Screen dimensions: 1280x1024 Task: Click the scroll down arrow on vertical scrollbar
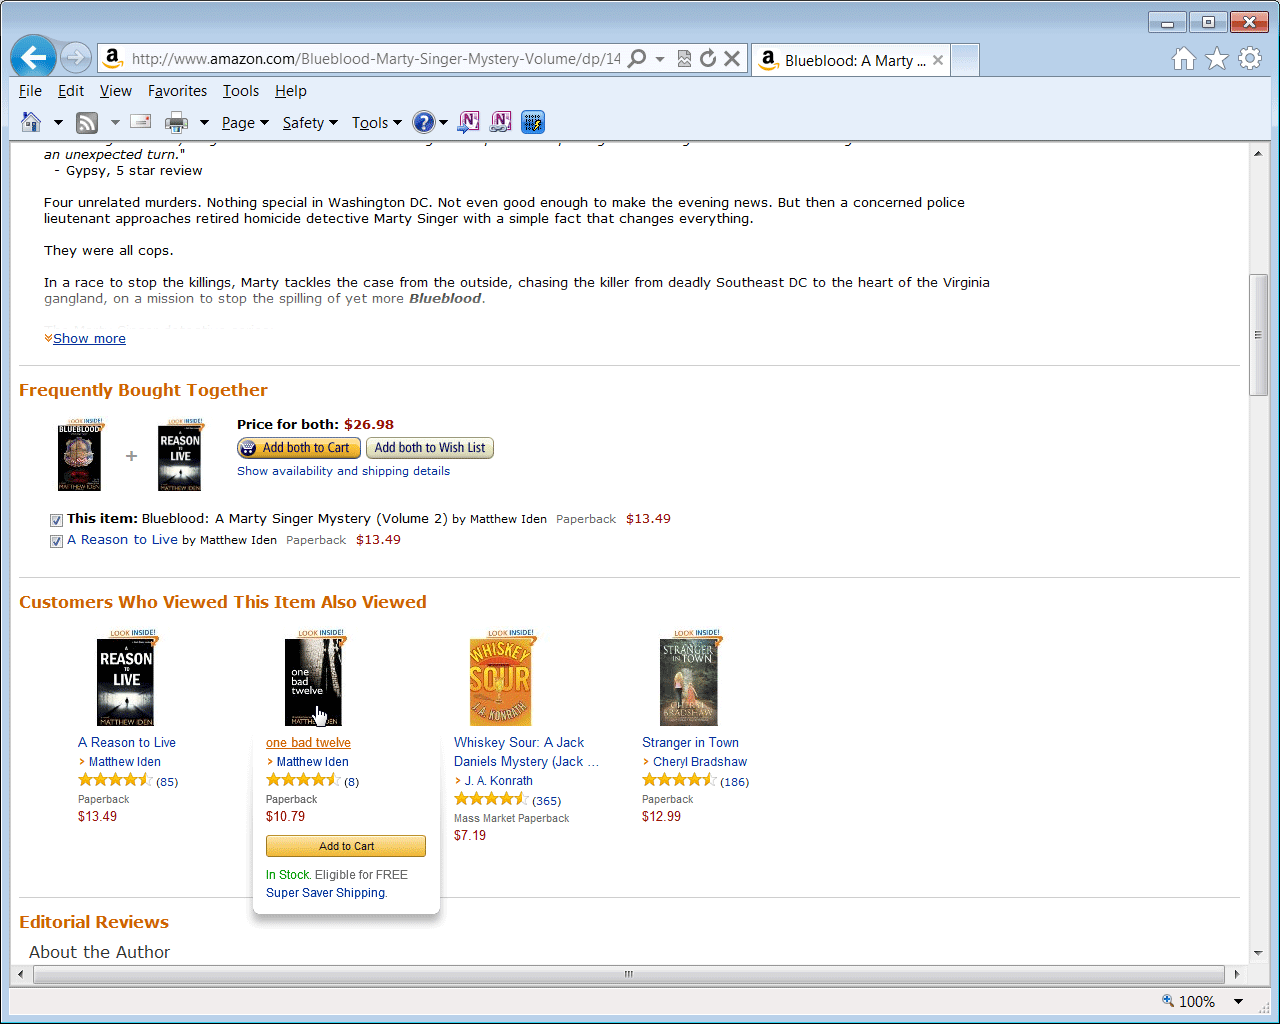(1258, 953)
